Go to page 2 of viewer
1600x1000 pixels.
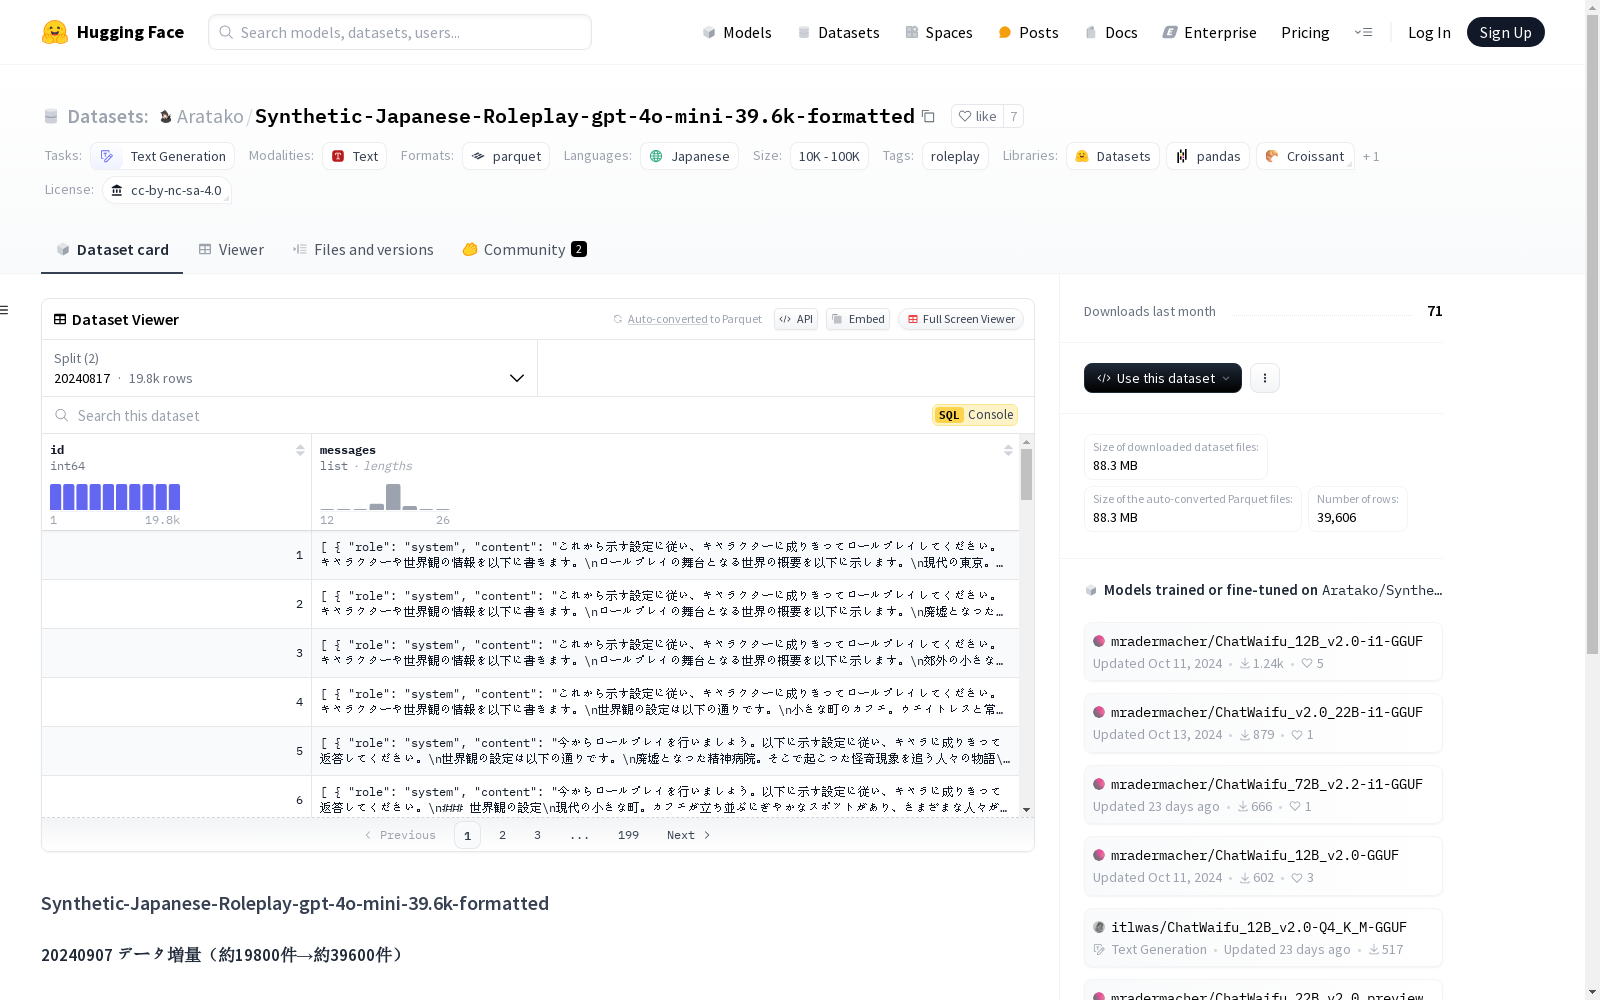(x=502, y=835)
